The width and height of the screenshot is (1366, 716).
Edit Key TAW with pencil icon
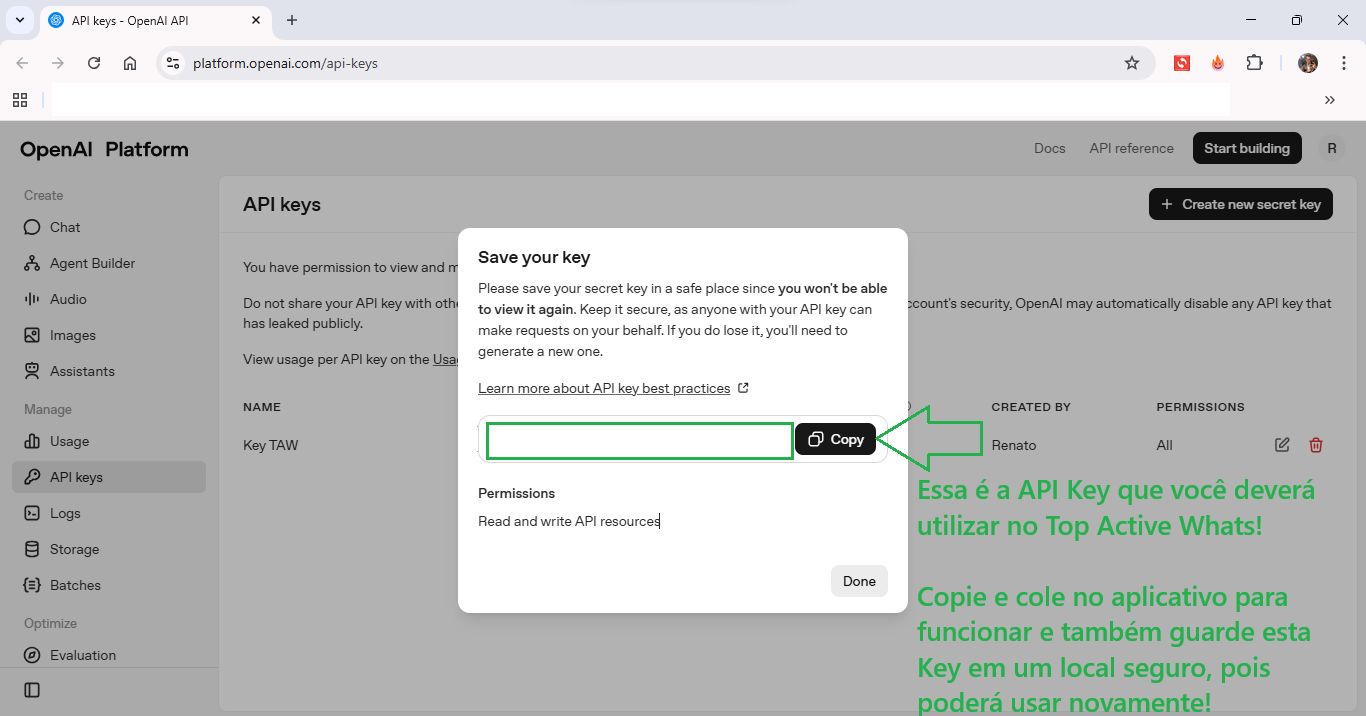(x=1281, y=445)
